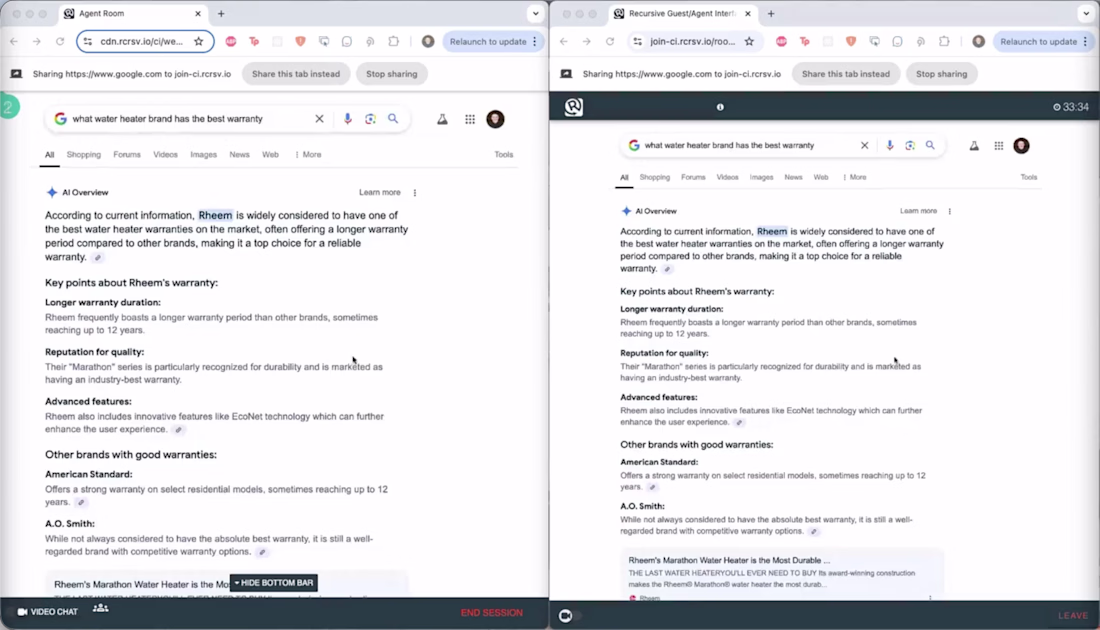Open tab search chevron in right browser
This screenshot has width=1100, height=630.
(1086, 13)
